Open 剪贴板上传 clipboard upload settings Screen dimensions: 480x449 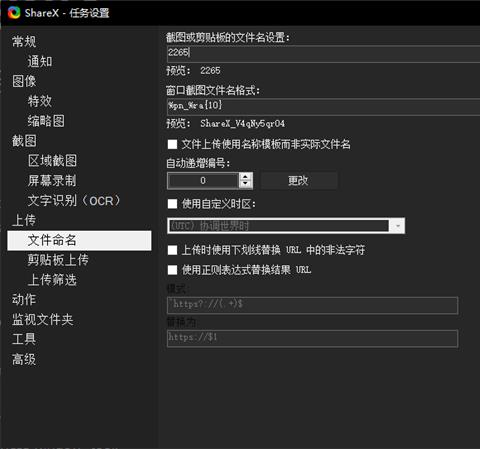click(58, 260)
